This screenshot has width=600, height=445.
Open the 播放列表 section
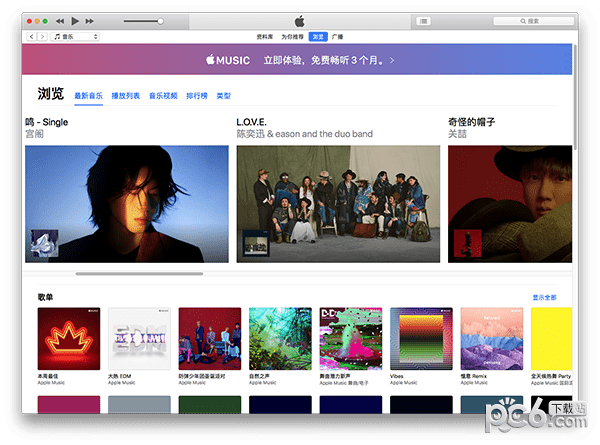[126, 96]
